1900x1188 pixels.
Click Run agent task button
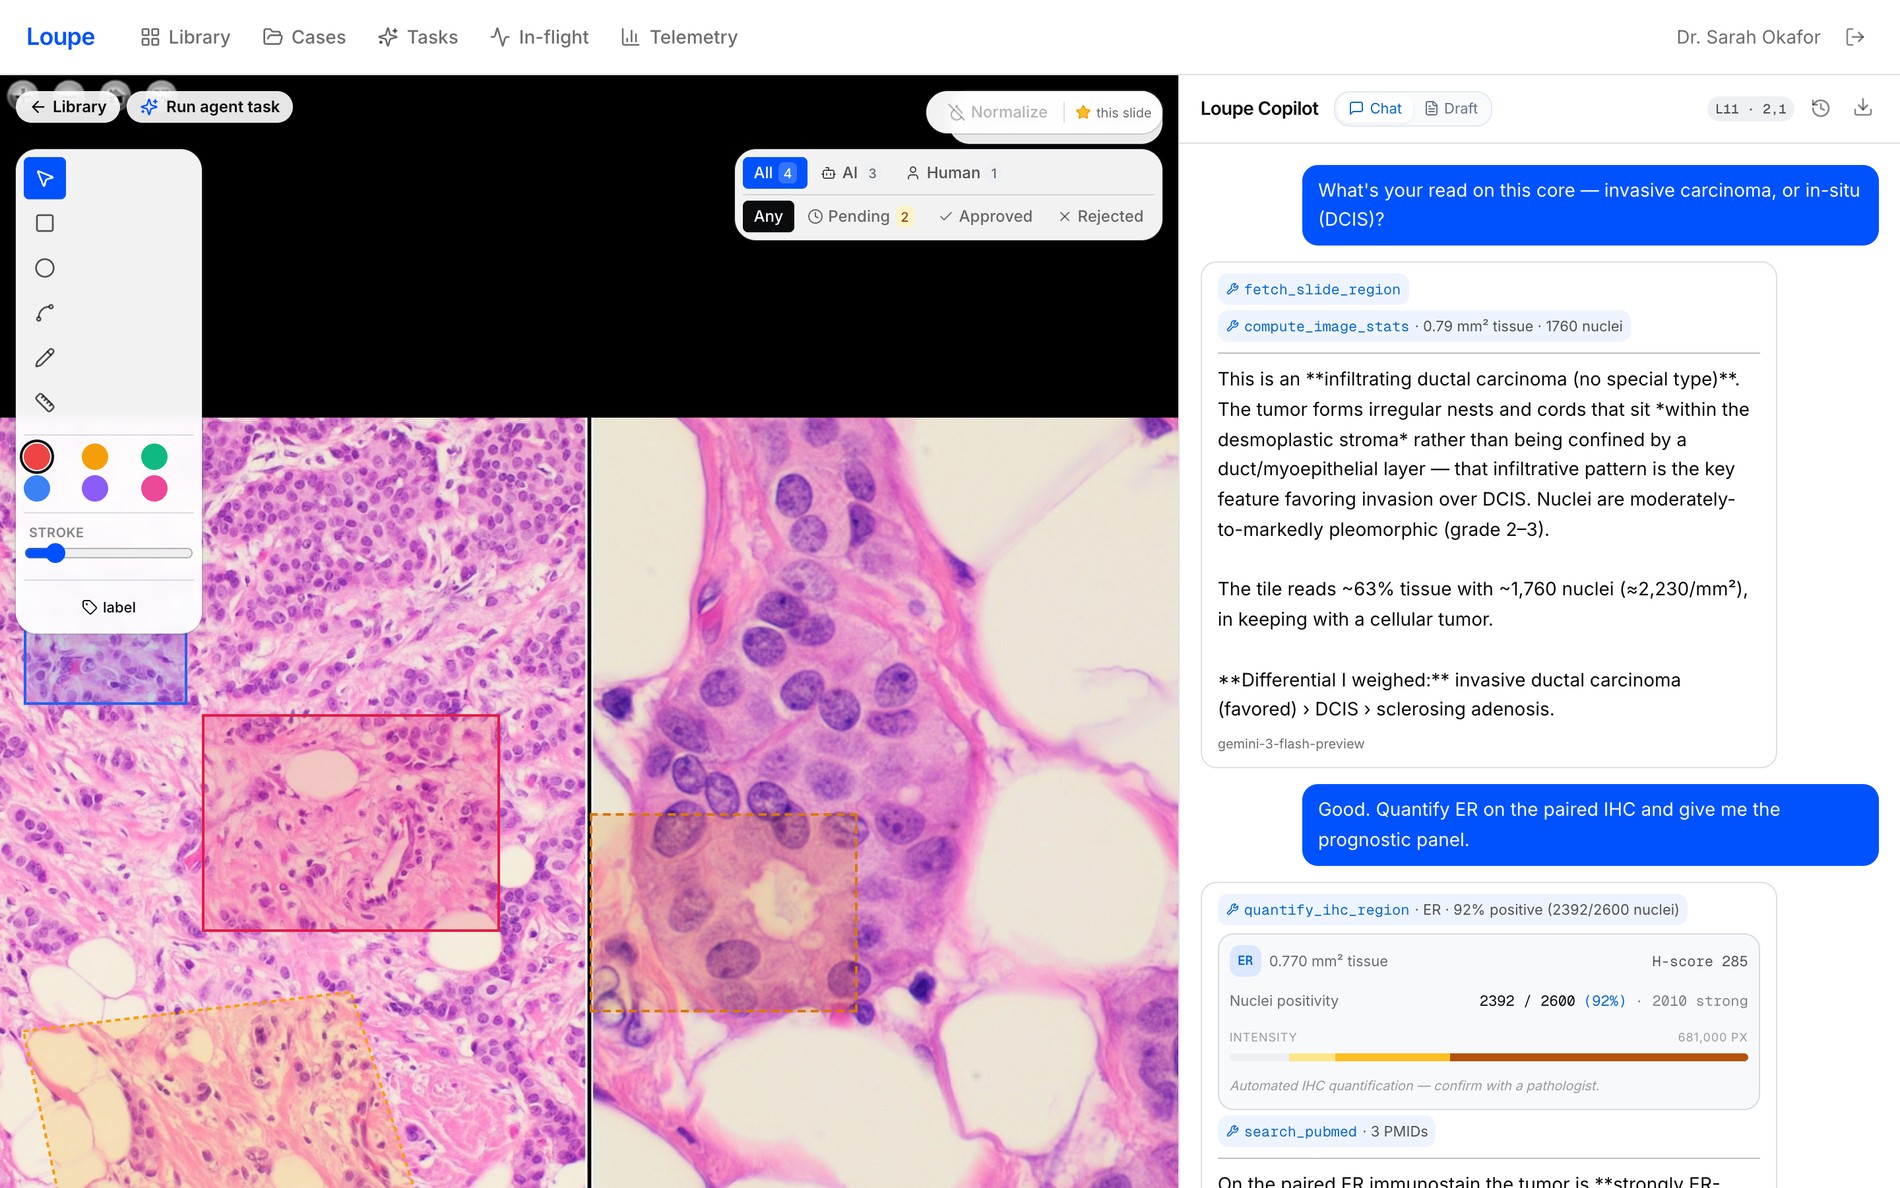coord(210,107)
